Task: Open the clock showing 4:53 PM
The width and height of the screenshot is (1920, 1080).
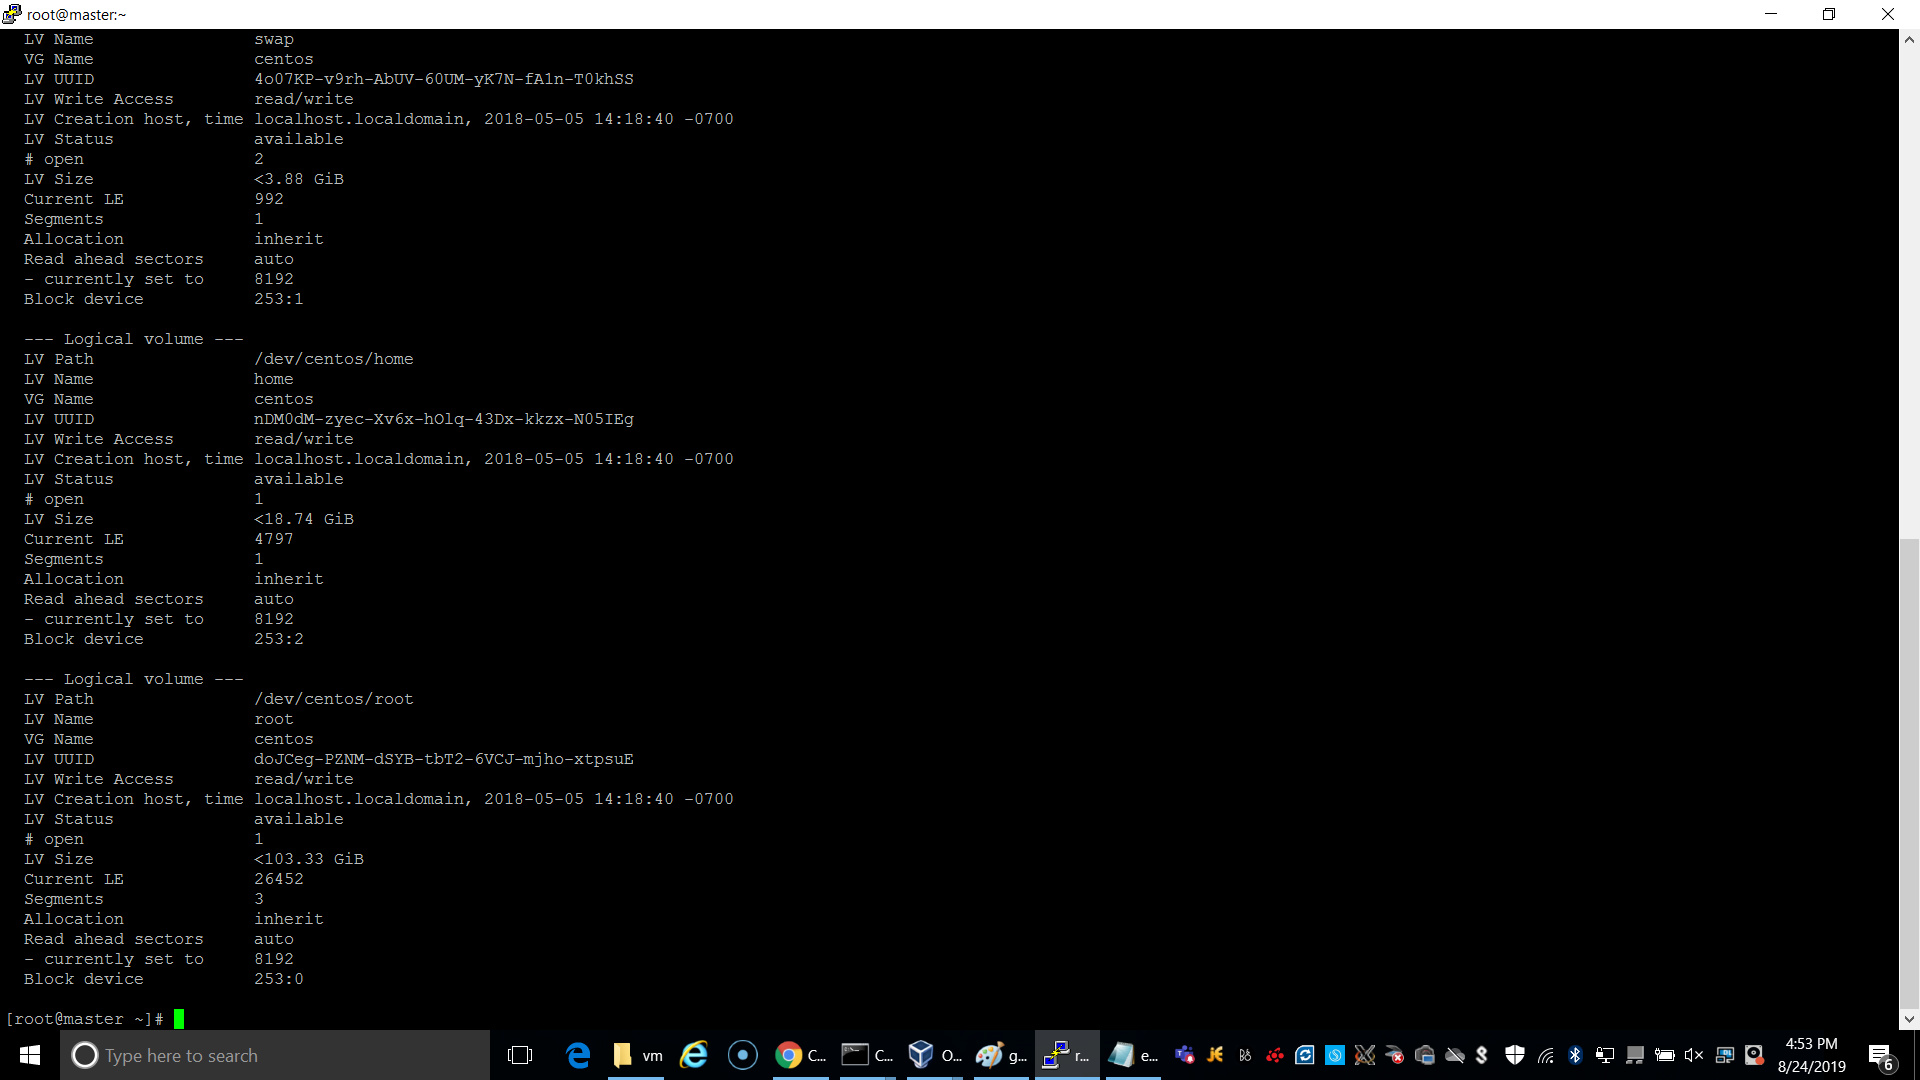Action: tap(1812, 1055)
